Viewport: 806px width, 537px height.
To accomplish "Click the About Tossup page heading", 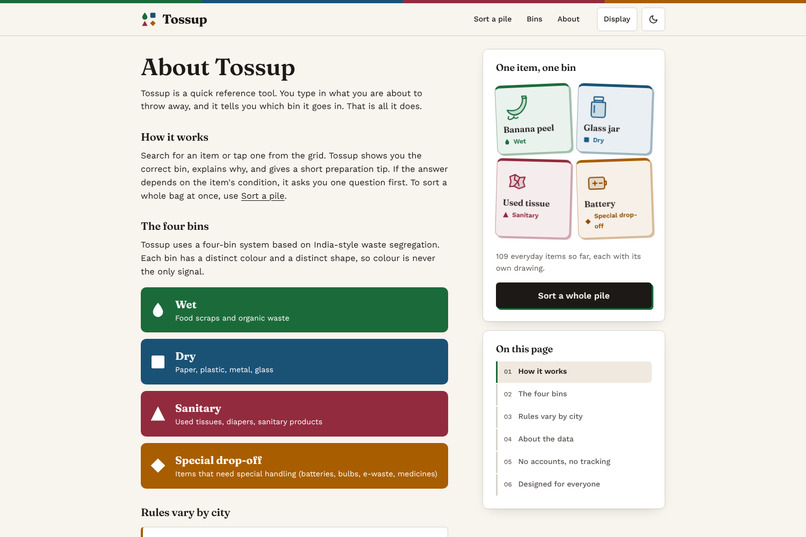I will coord(218,67).
